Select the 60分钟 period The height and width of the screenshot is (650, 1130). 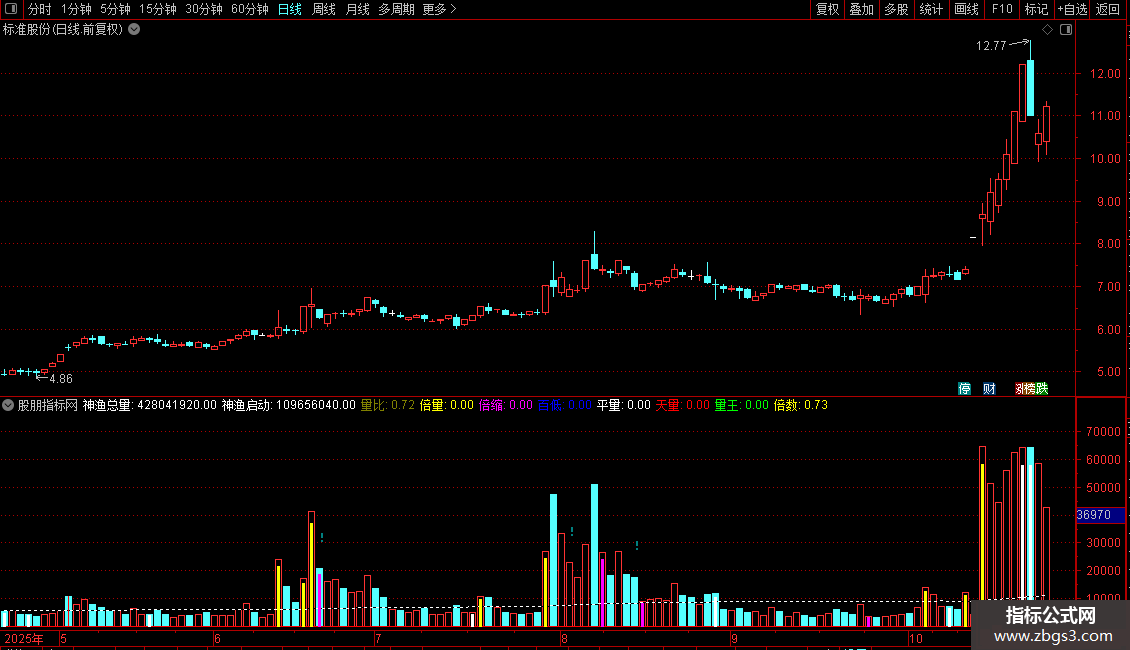click(249, 9)
